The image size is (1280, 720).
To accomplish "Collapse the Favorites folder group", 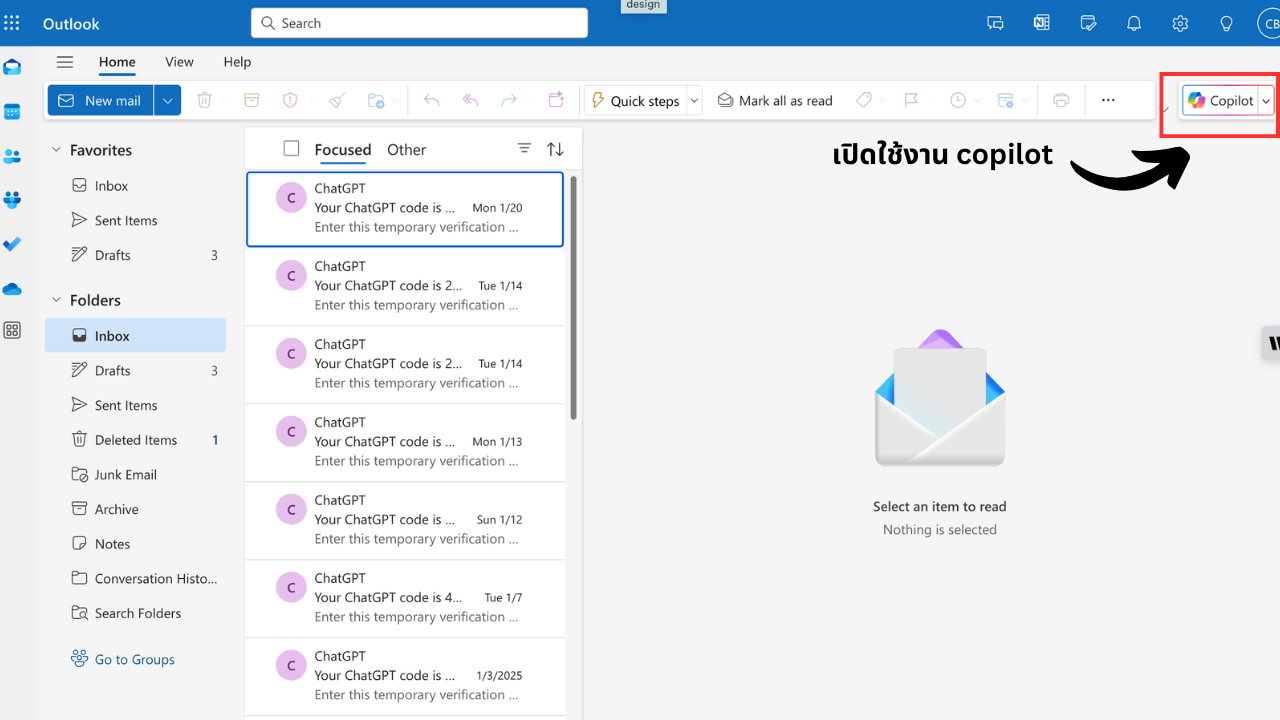I will [x=56, y=150].
